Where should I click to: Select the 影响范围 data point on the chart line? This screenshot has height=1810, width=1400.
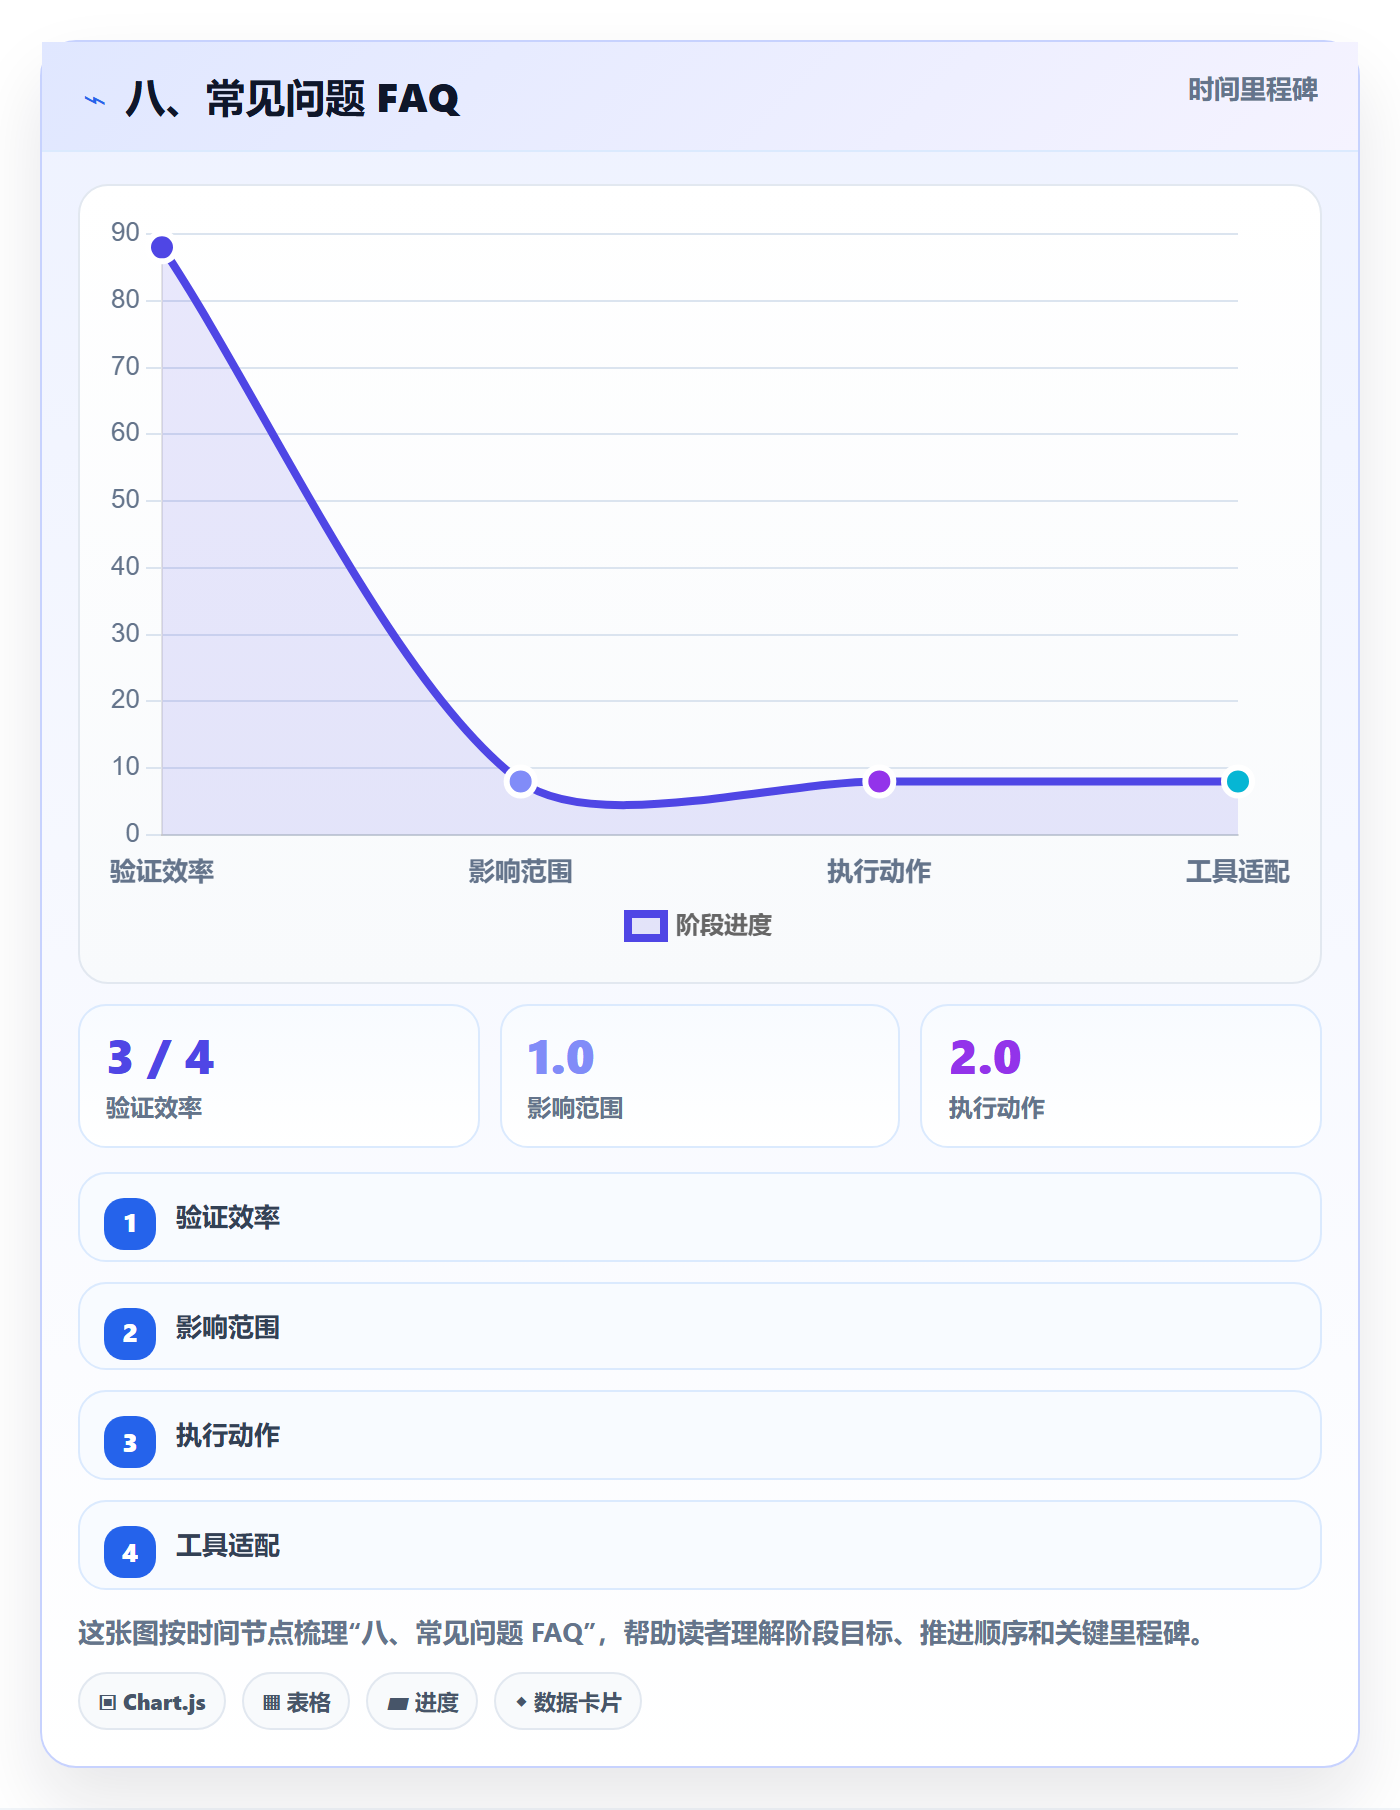(x=520, y=781)
